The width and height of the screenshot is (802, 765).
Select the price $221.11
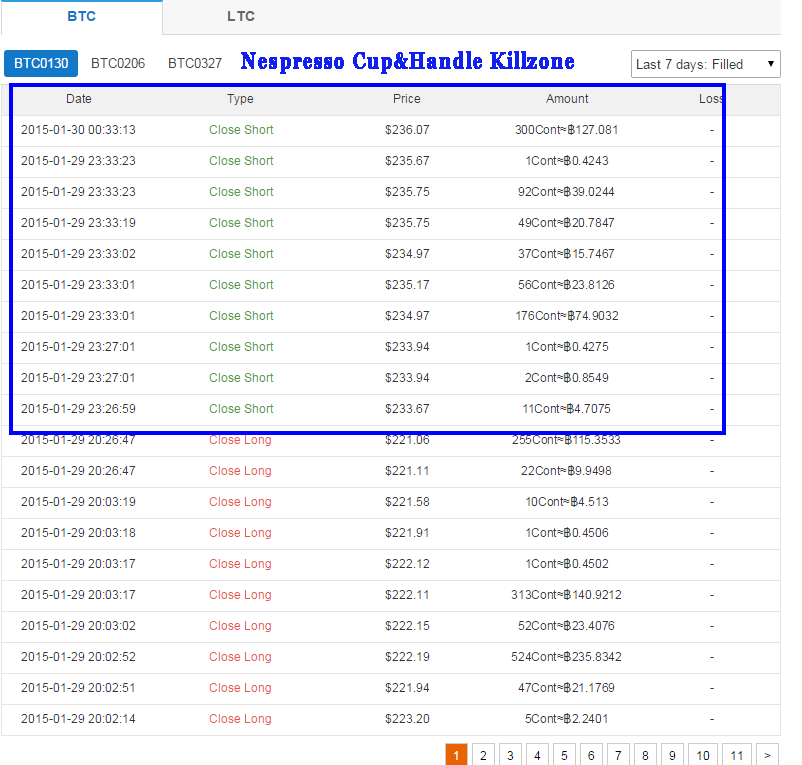(407, 471)
